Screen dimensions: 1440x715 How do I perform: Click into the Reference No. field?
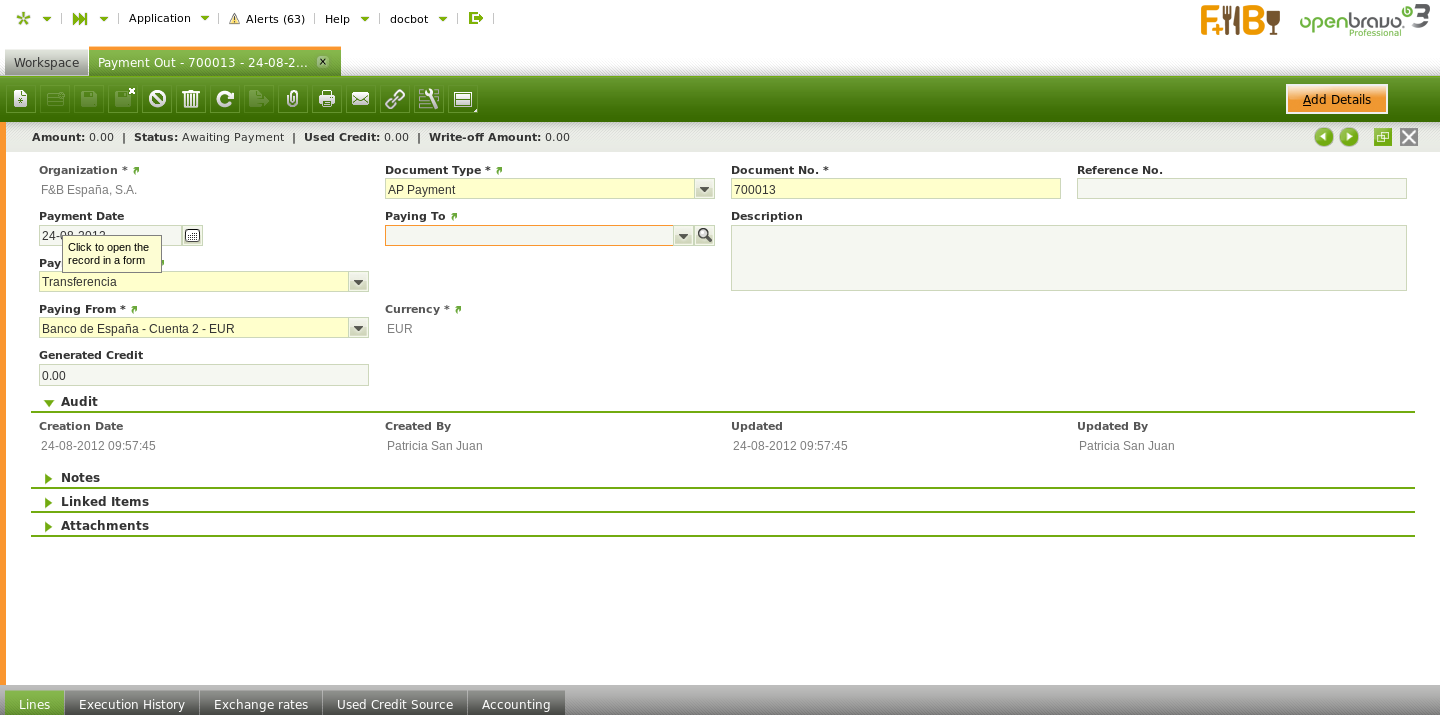point(1241,190)
